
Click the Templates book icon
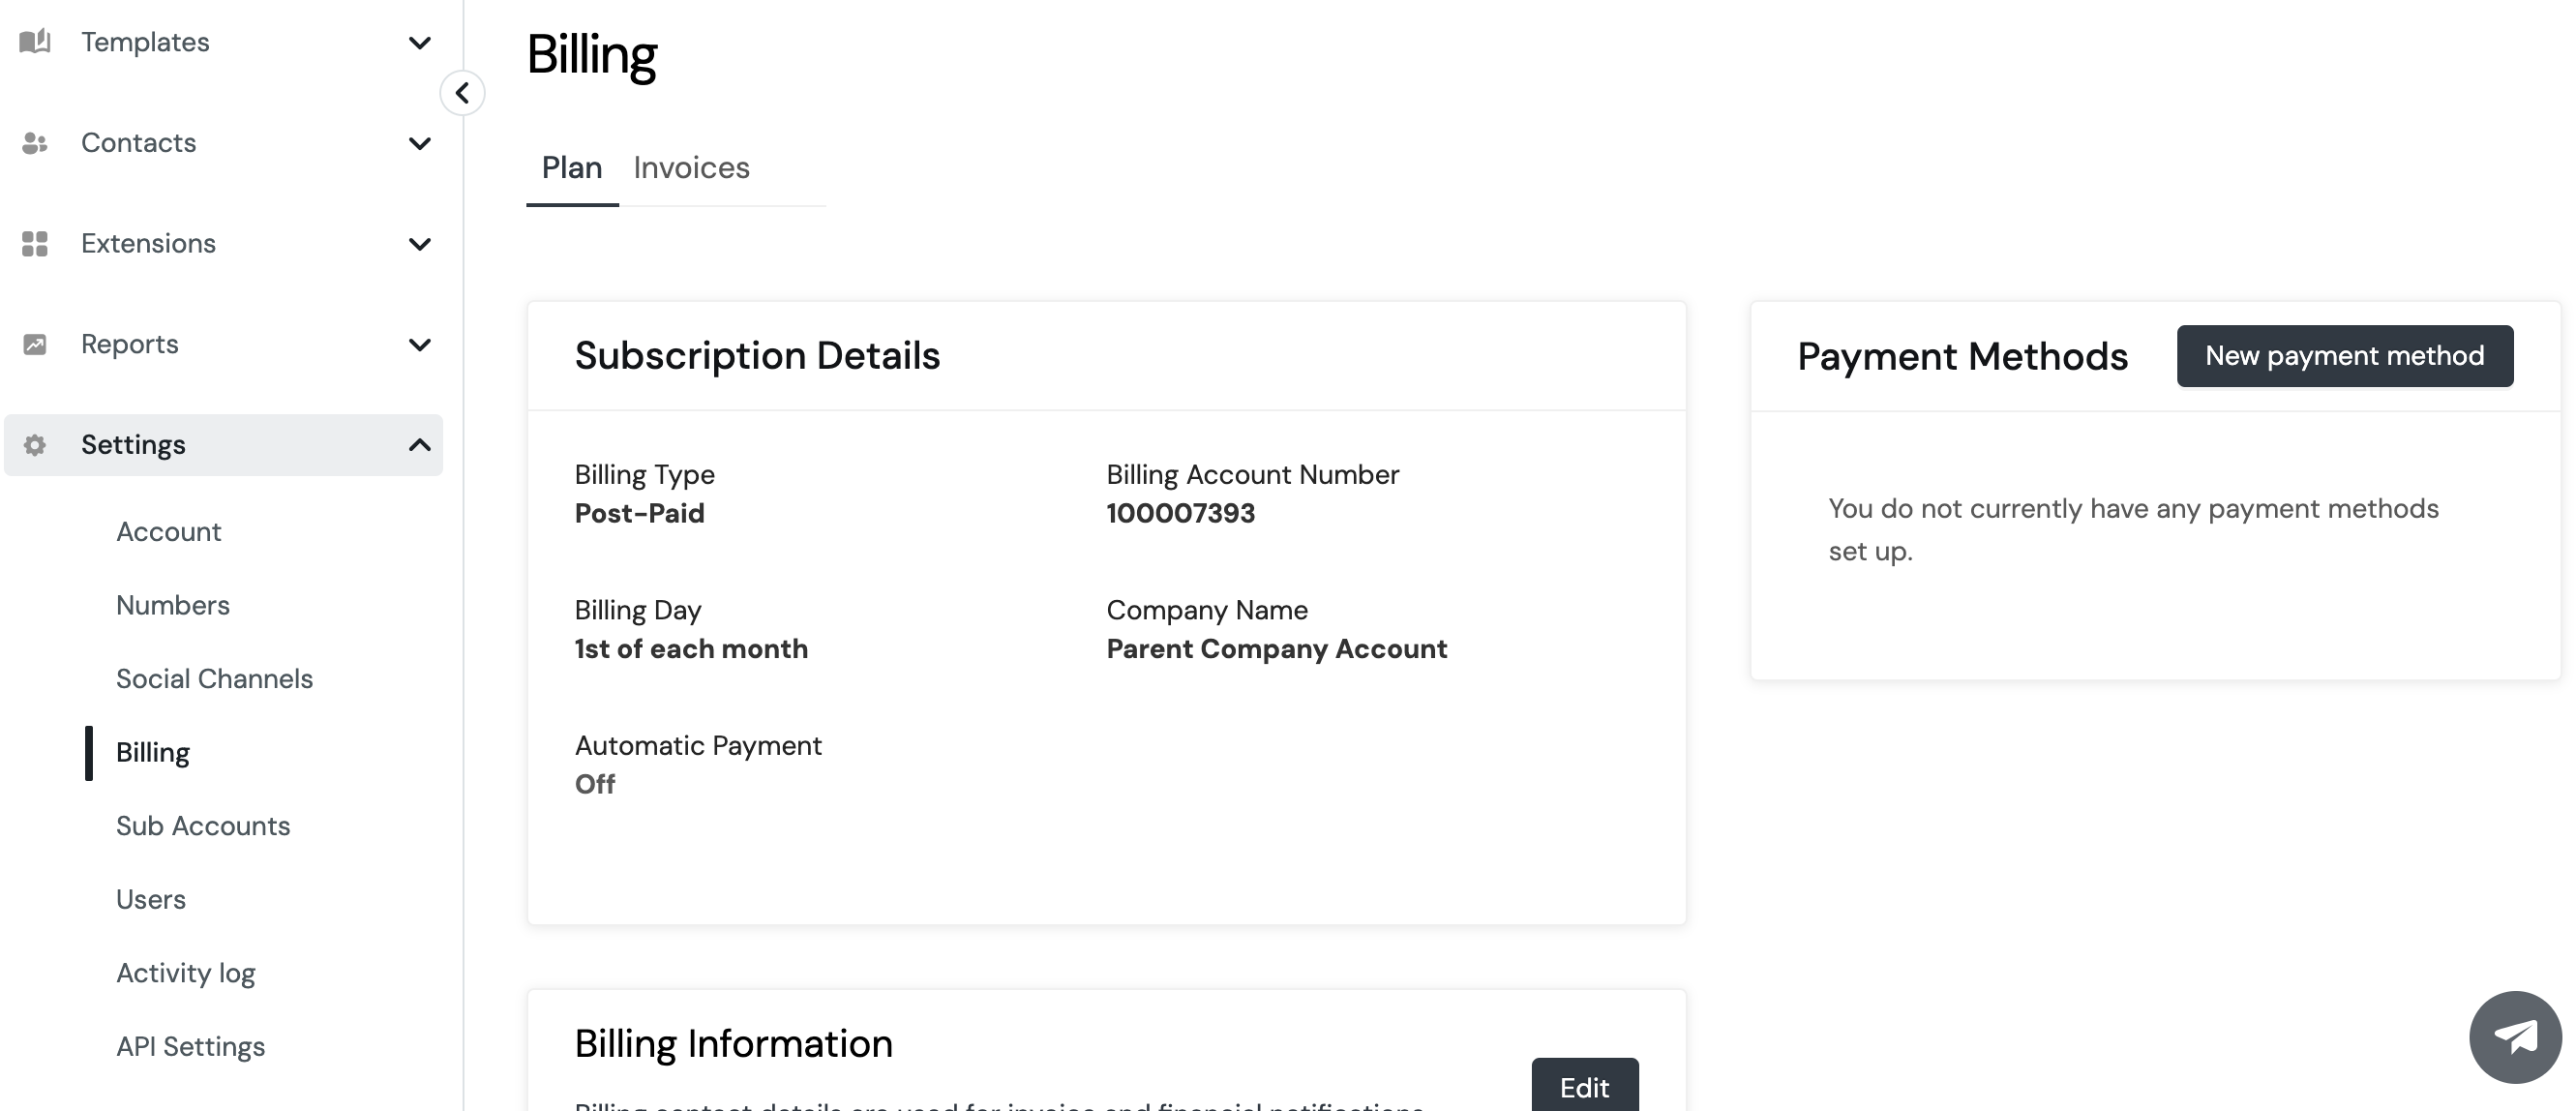(35, 42)
